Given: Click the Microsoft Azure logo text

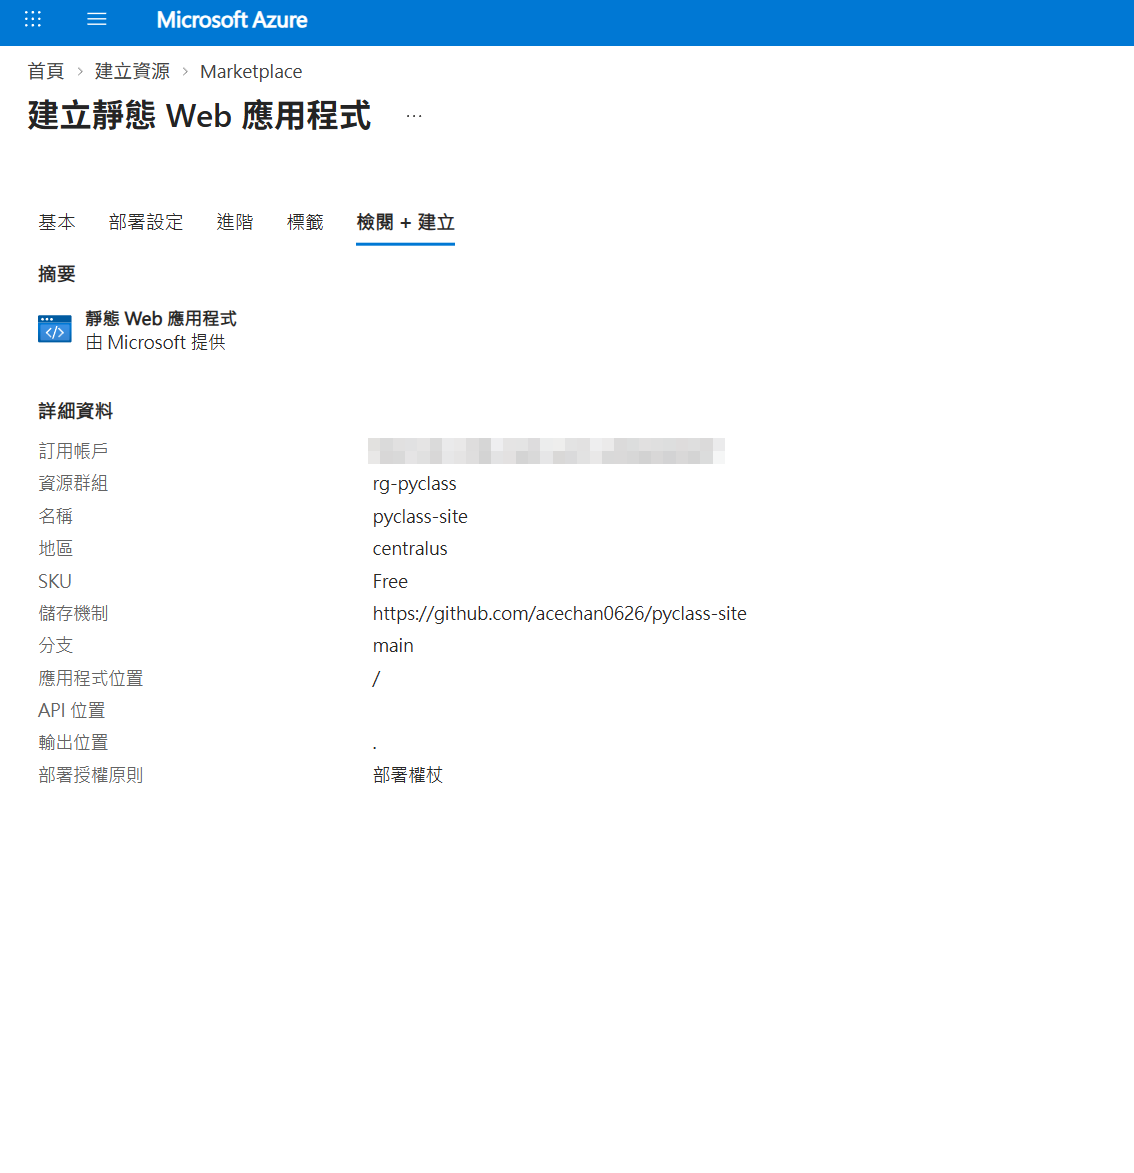Looking at the screenshot, I should [x=232, y=20].
